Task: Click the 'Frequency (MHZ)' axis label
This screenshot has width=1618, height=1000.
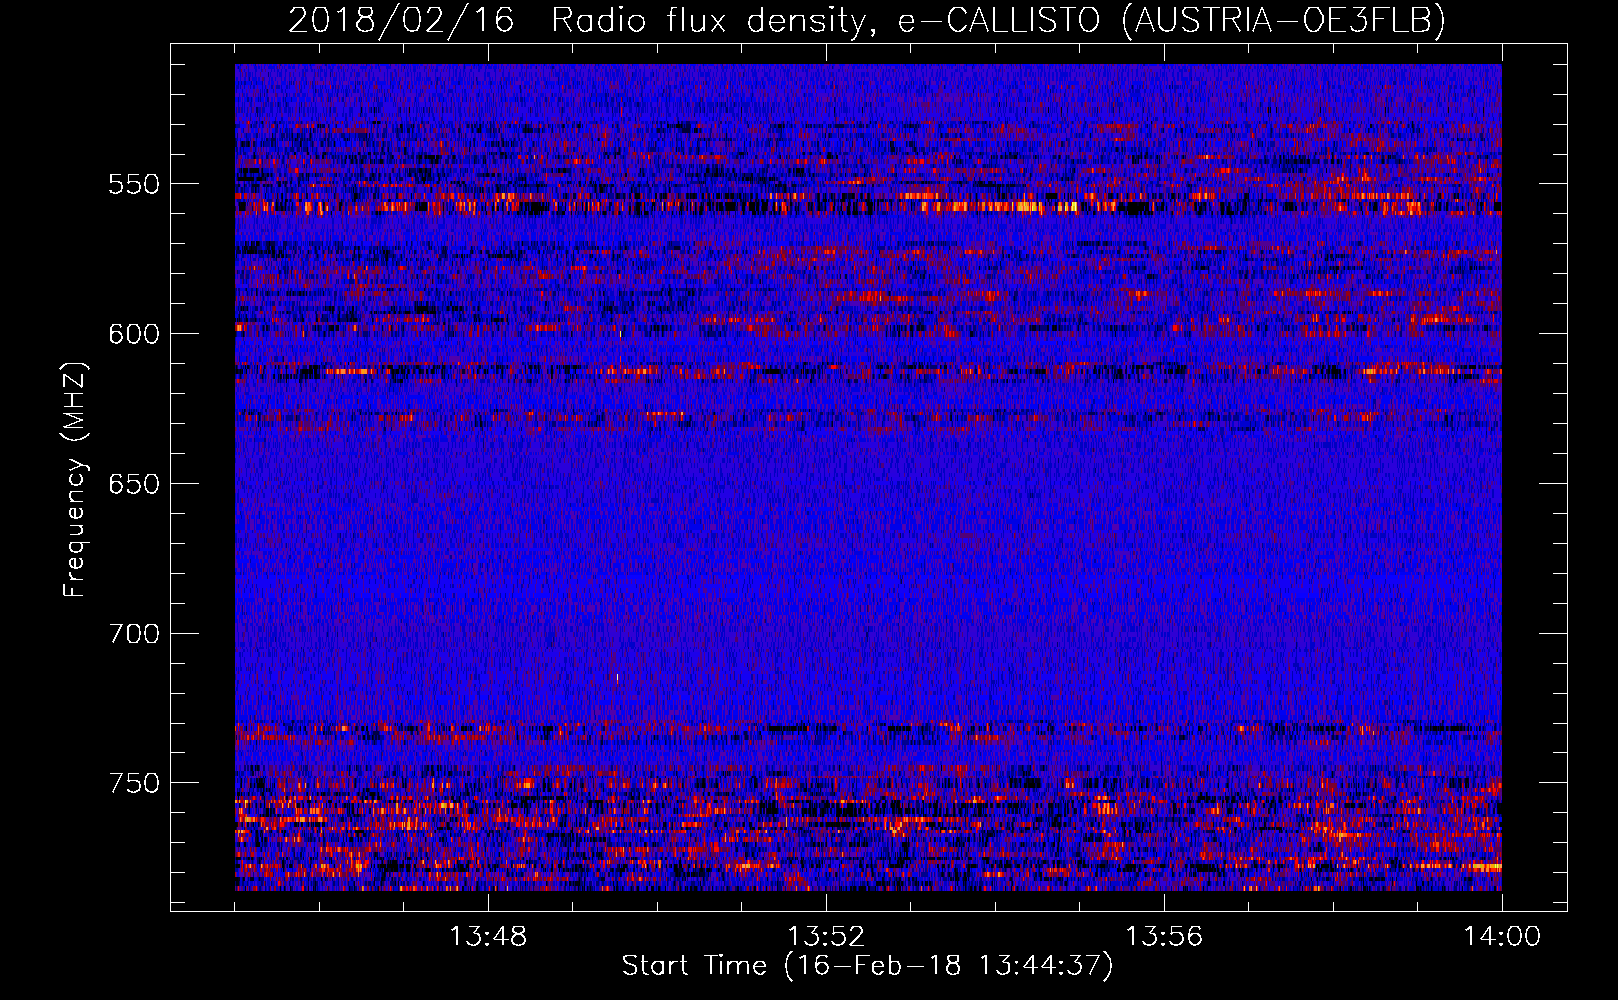Action: tap(74, 480)
